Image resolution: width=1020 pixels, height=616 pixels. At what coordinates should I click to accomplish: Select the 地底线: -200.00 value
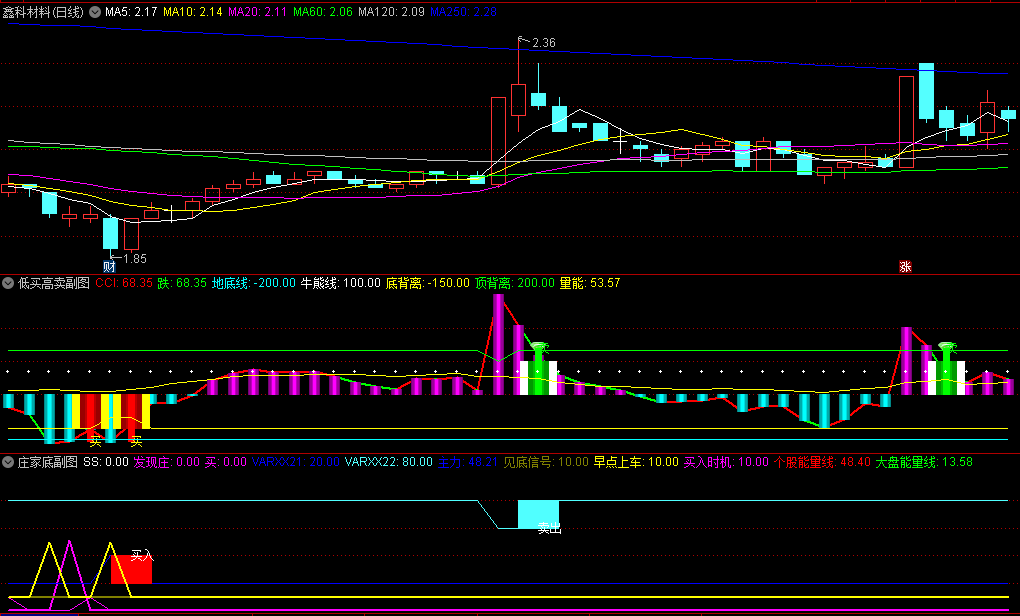pyautogui.click(x=253, y=283)
